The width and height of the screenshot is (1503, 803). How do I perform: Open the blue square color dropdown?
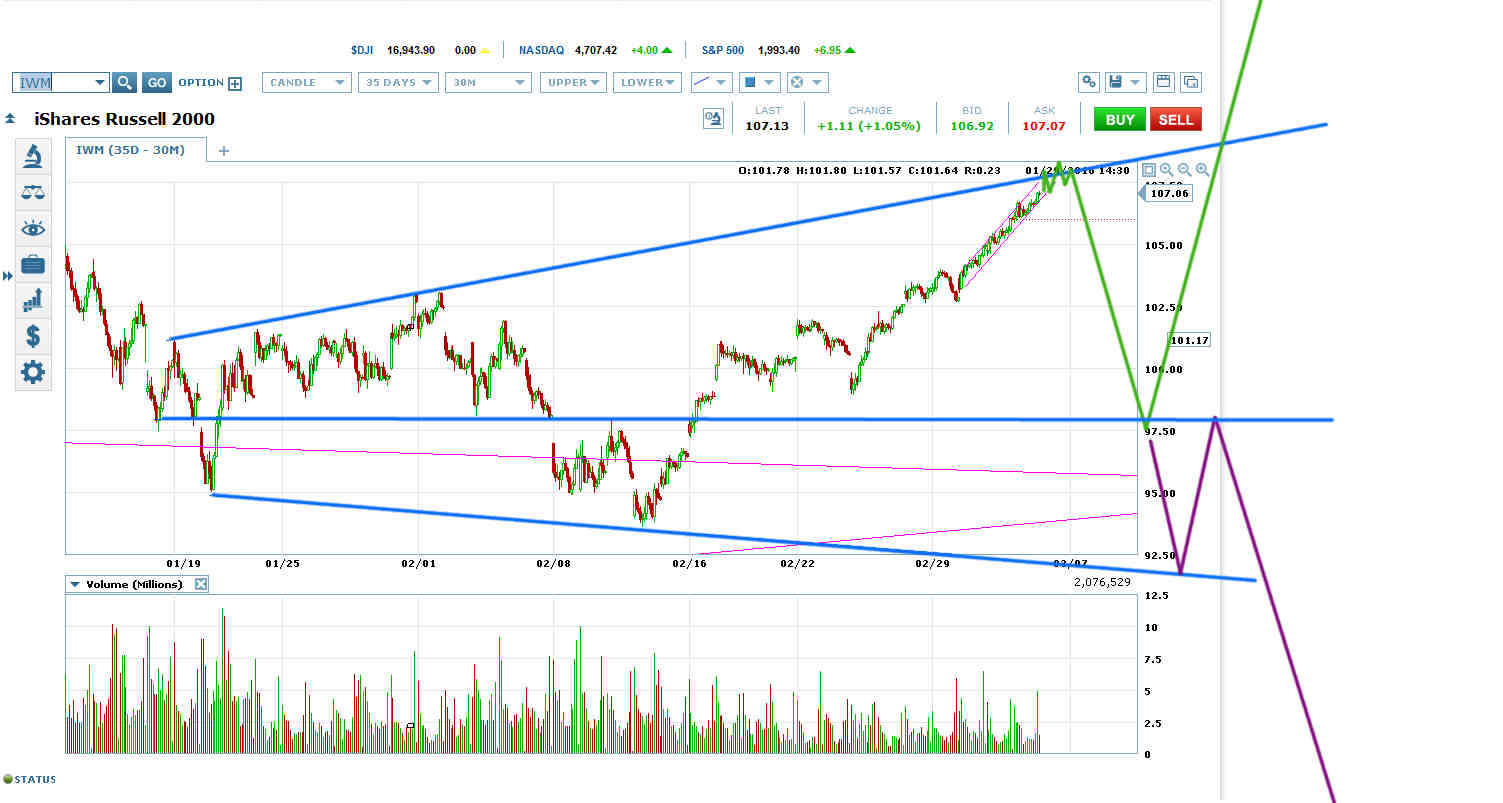point(759,83)
